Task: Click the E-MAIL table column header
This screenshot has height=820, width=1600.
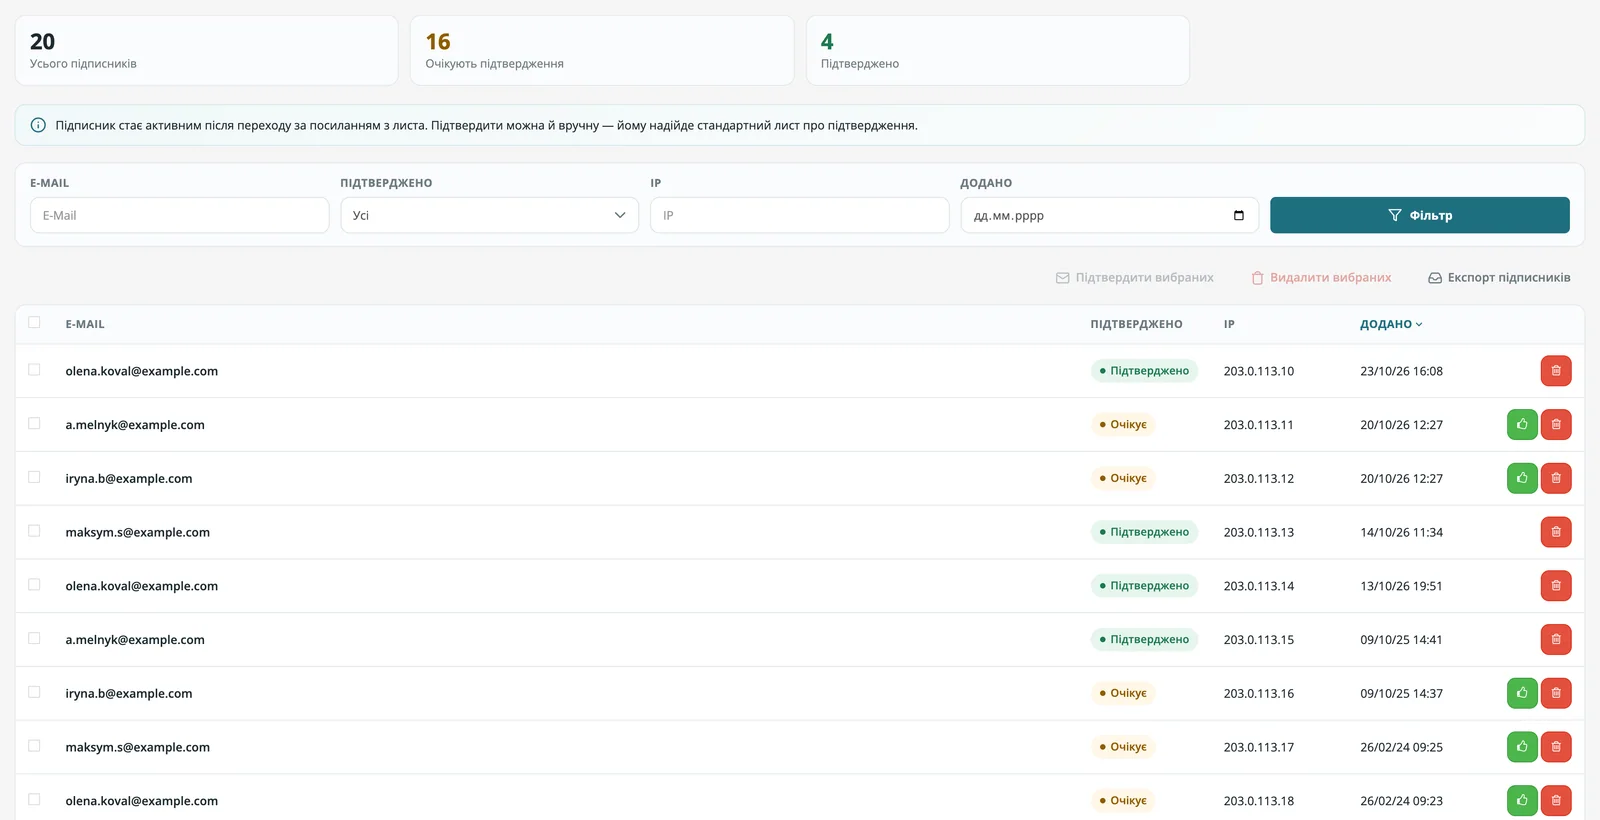Action: pos(85,324)
